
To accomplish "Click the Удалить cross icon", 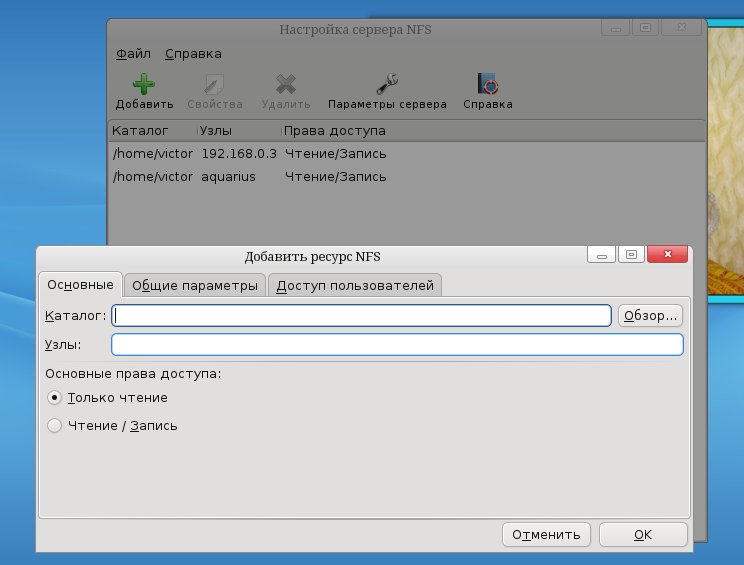I will pos(286,84).
